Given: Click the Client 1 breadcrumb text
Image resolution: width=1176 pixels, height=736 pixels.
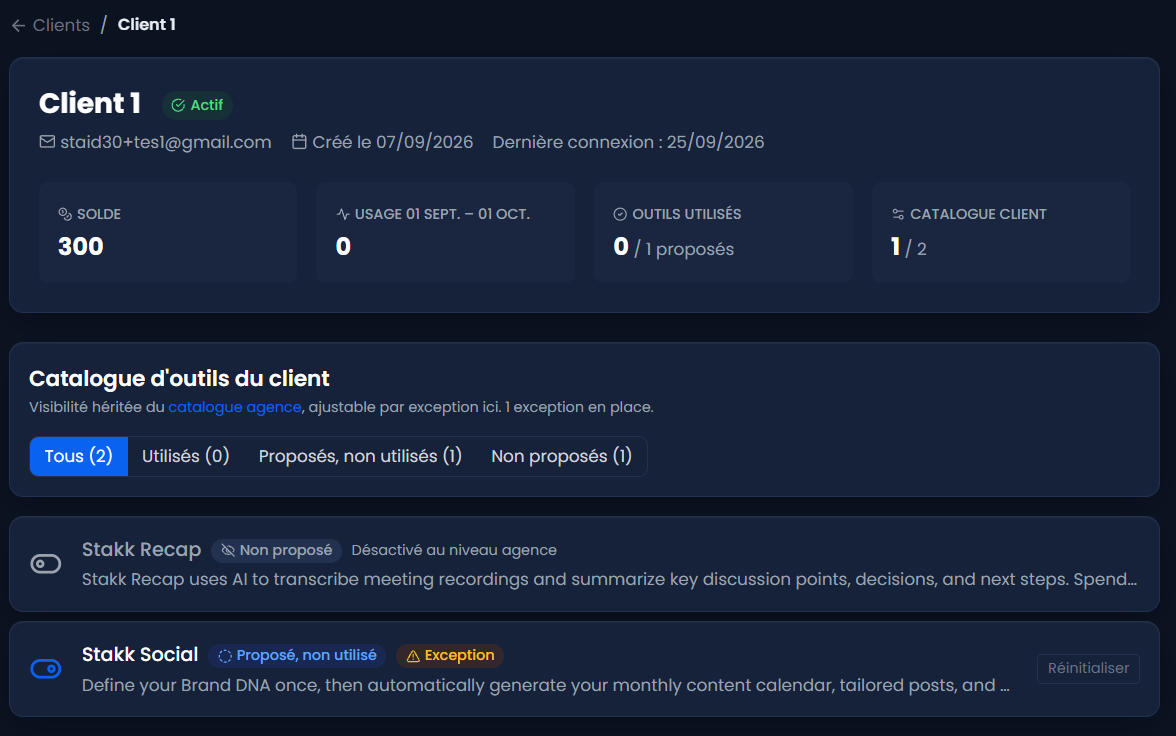Looking at the screenshot, I should (x=146, y=25).
